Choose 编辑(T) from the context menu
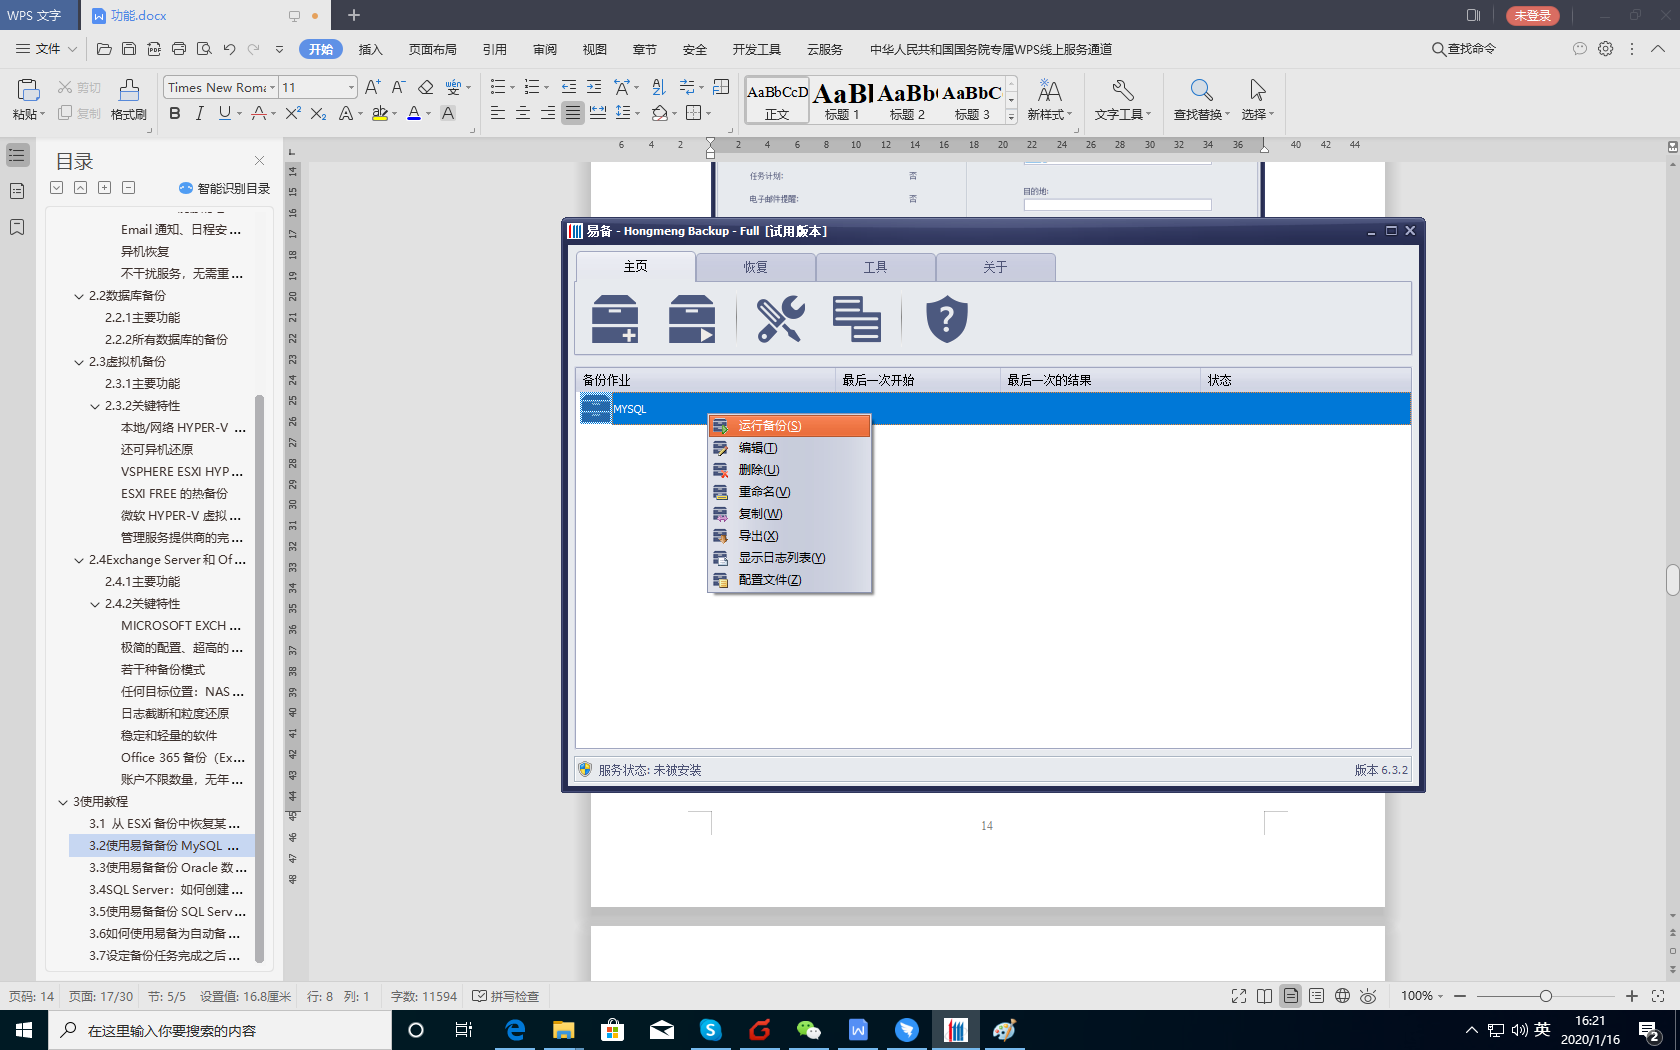The width and height of the screenshot is (1680, 1050). point(789,448)
